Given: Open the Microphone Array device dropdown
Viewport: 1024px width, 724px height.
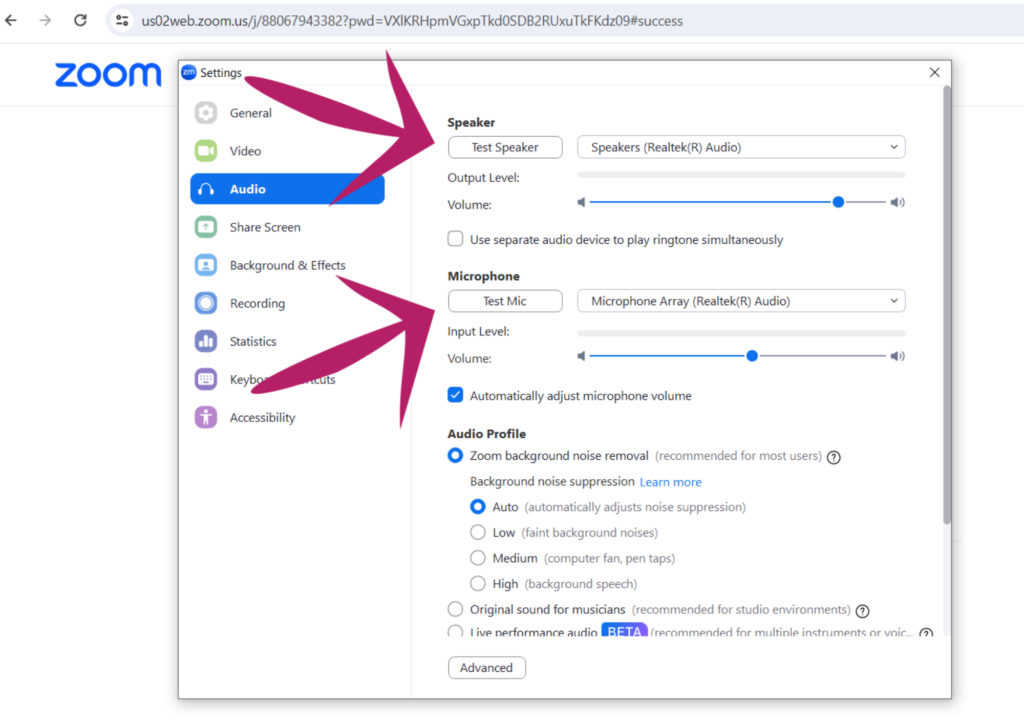Looking at the screenshot, I should (741, 301).
